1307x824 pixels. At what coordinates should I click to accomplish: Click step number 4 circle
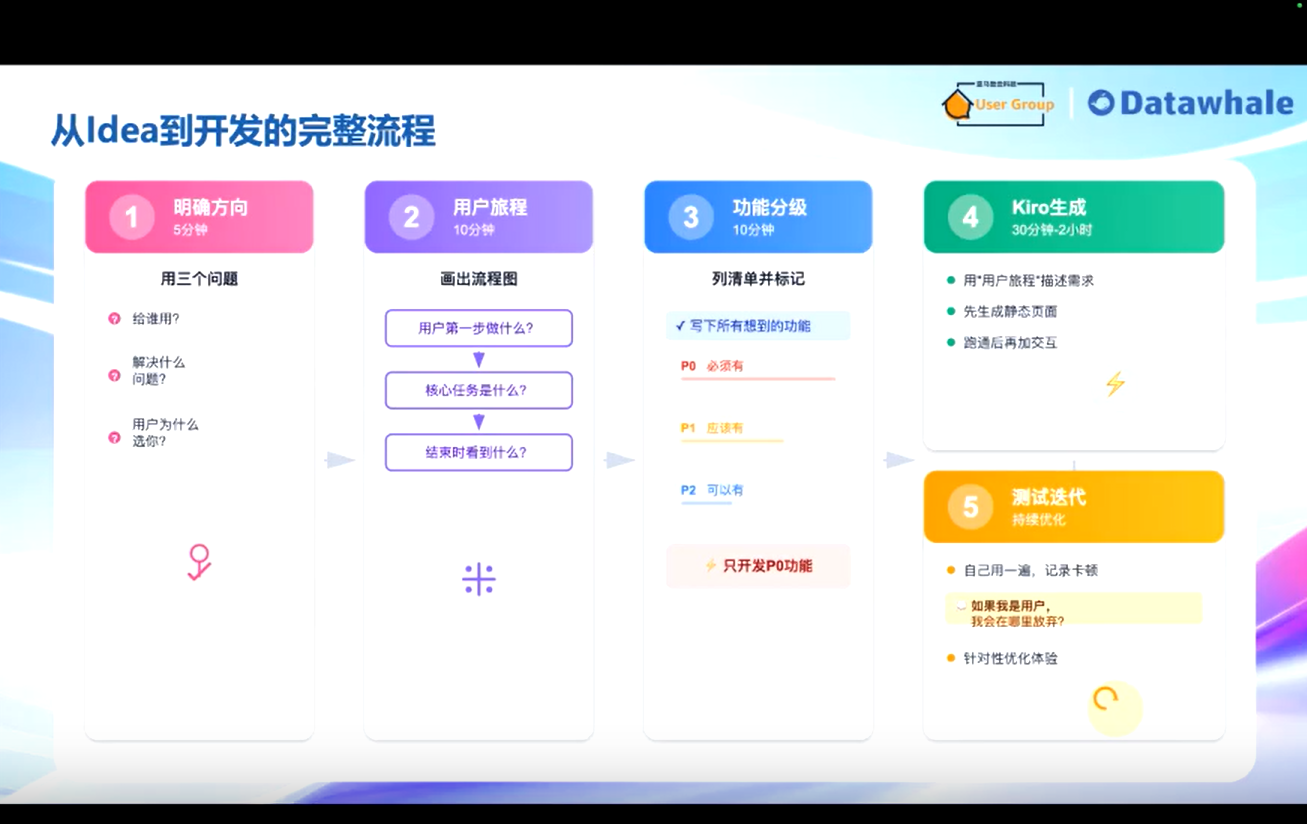[x=970, y=217]
